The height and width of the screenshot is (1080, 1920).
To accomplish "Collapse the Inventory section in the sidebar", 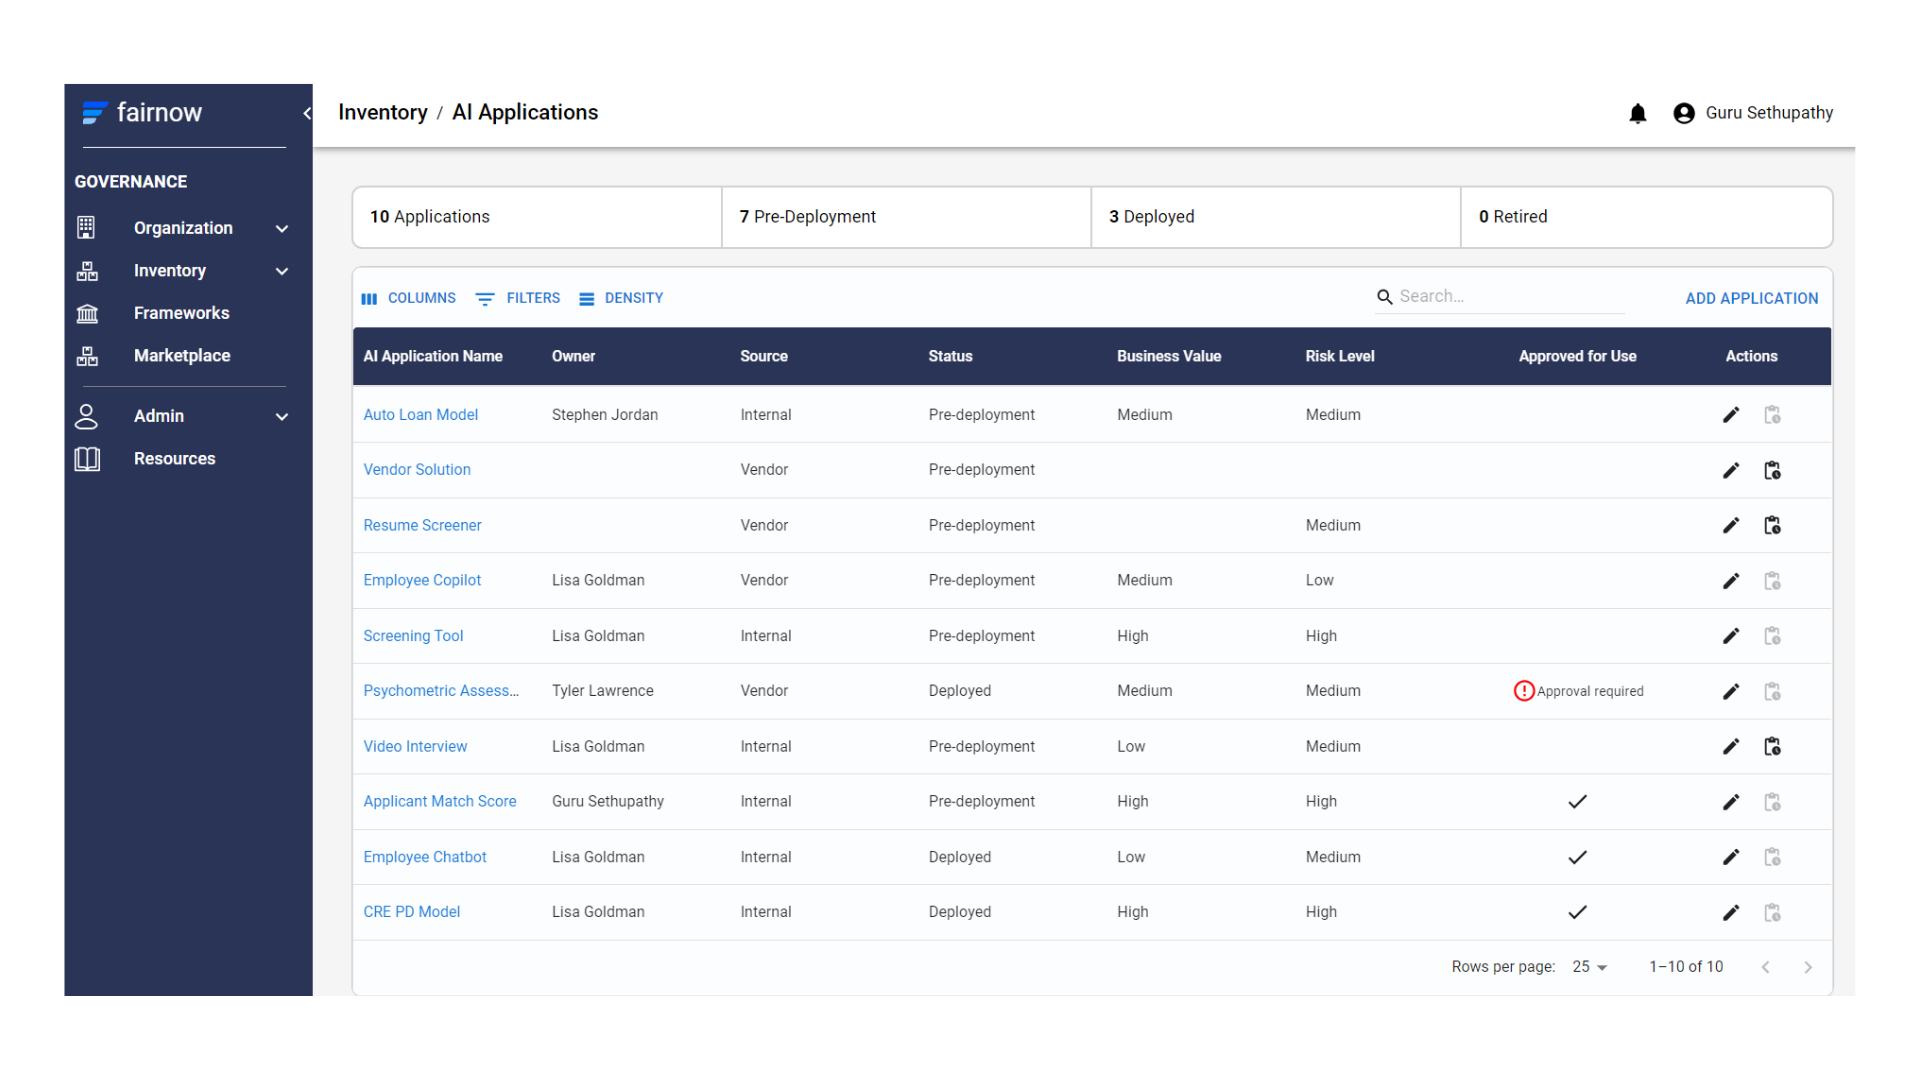I will [x=282, y=270].
